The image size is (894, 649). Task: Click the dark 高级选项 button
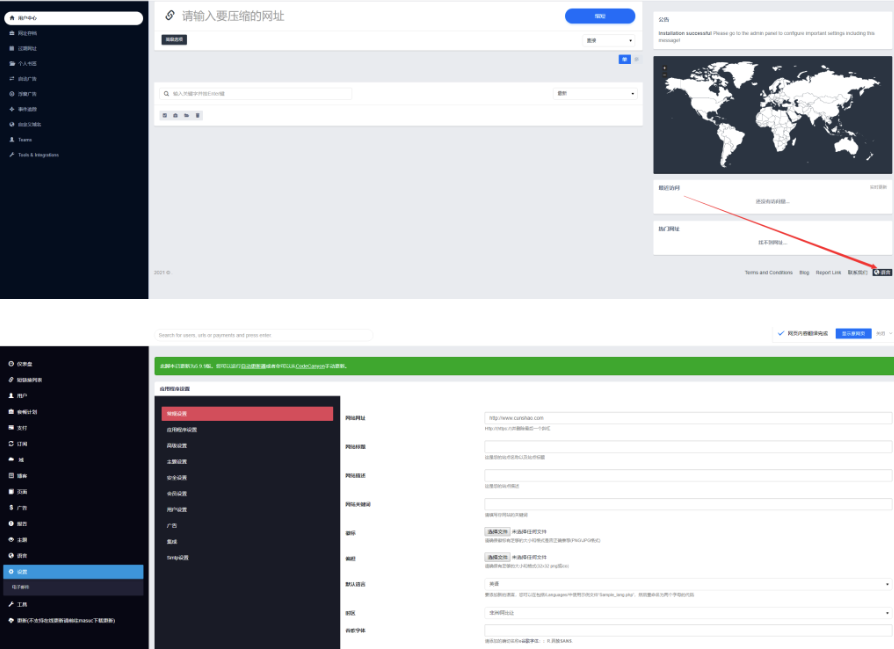click(174, 39)
